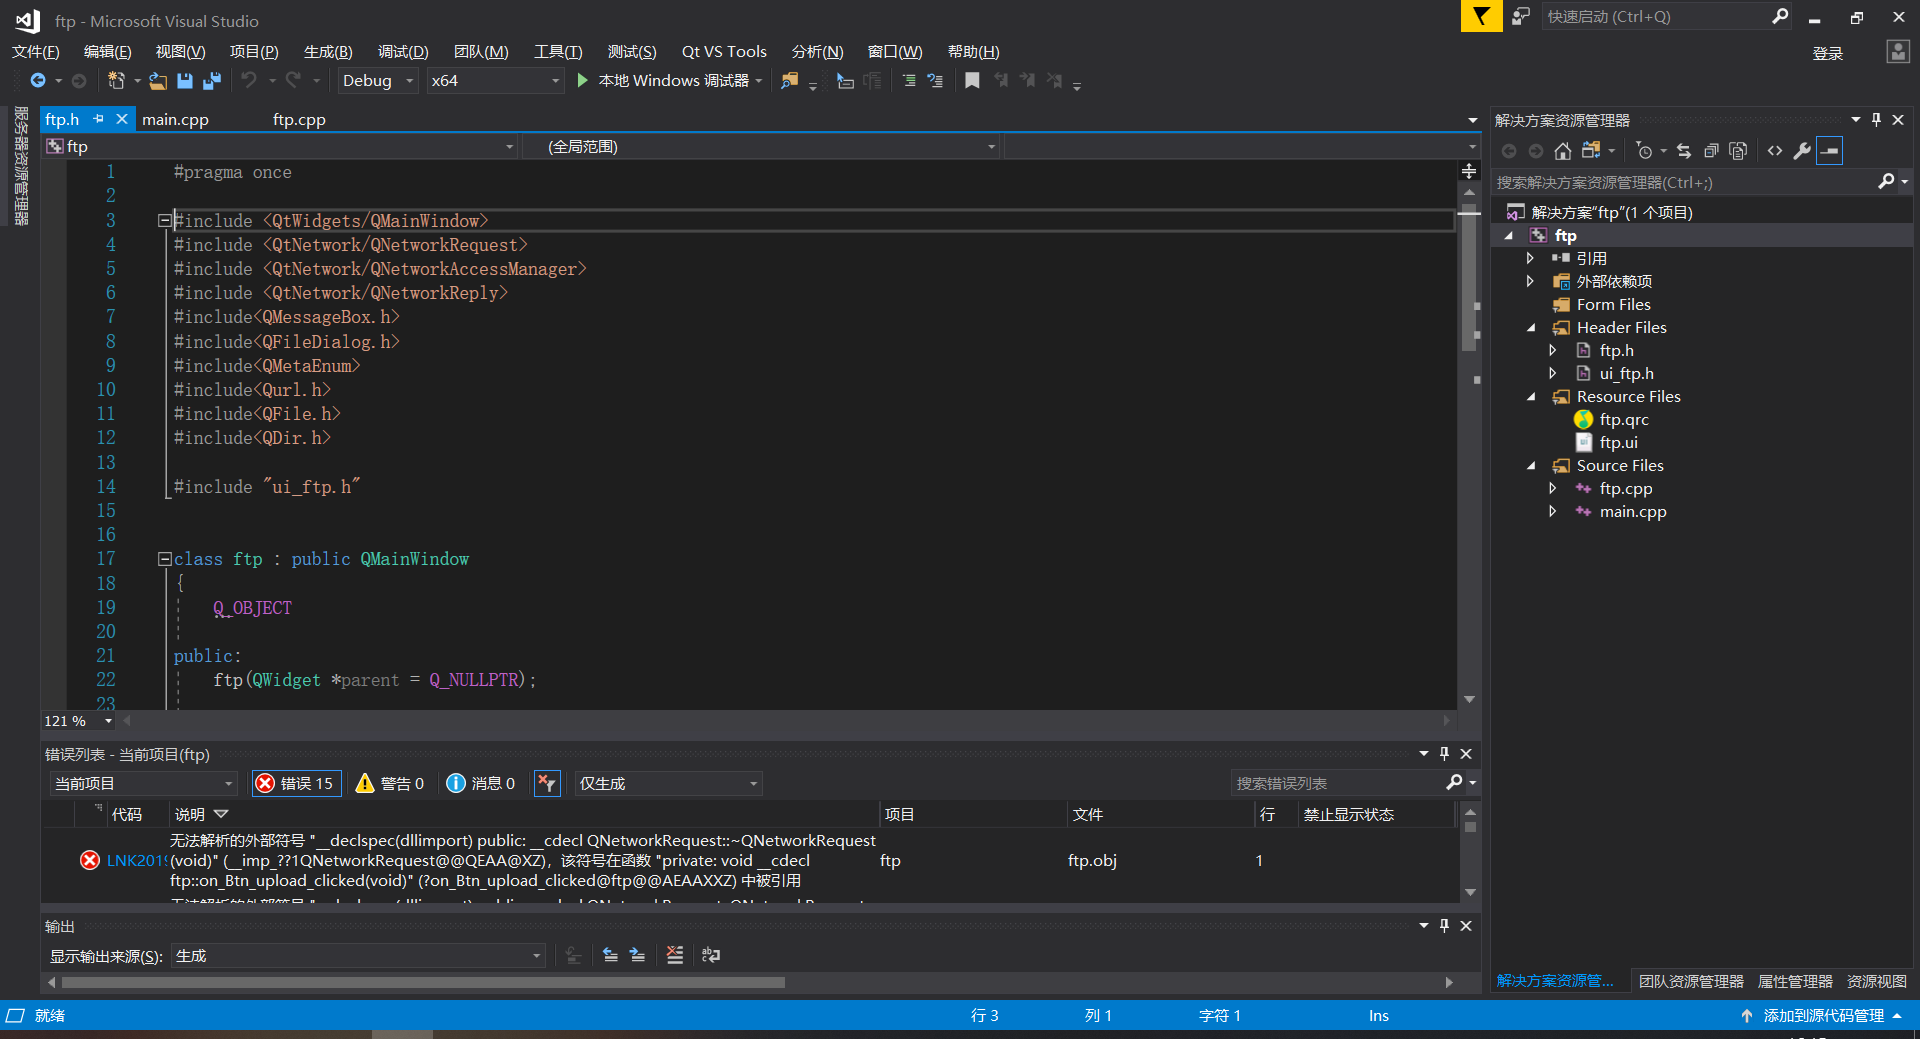Click the Navigate Backward arrow icon
This screenshot has width=1920, height=1039.
coord(38,80)
